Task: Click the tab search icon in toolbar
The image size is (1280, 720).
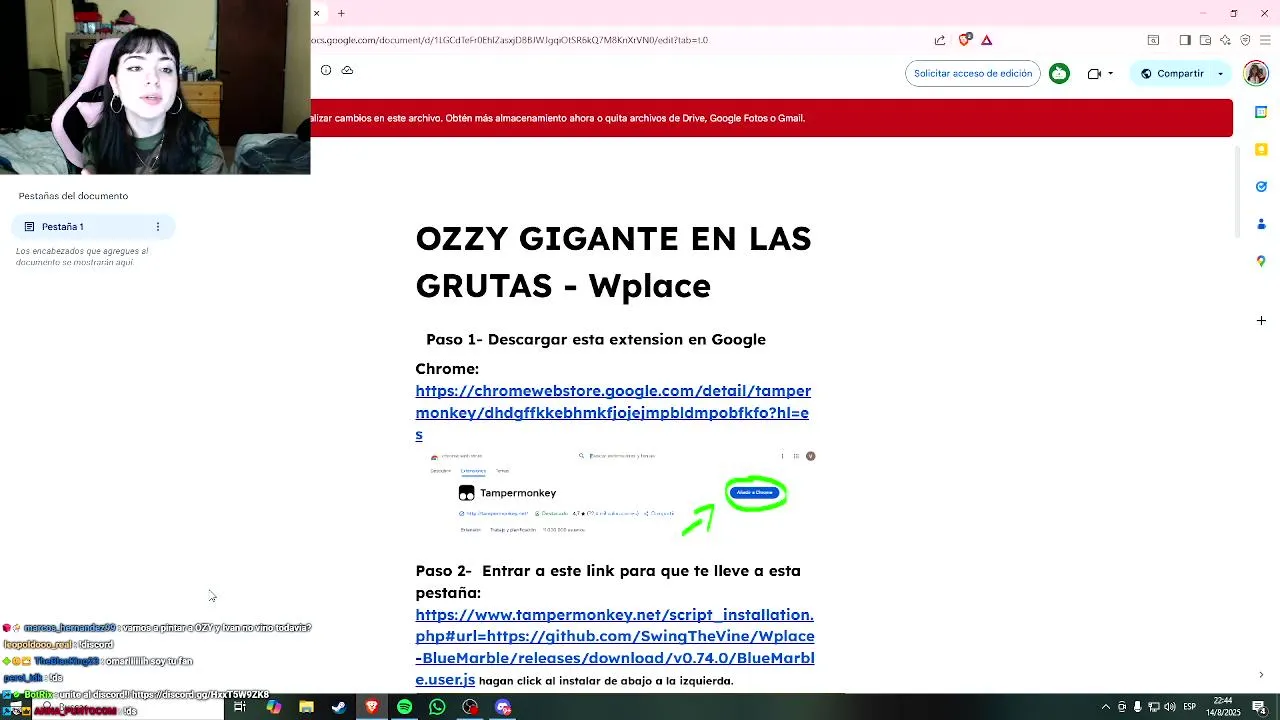Action: (1153, 40)
